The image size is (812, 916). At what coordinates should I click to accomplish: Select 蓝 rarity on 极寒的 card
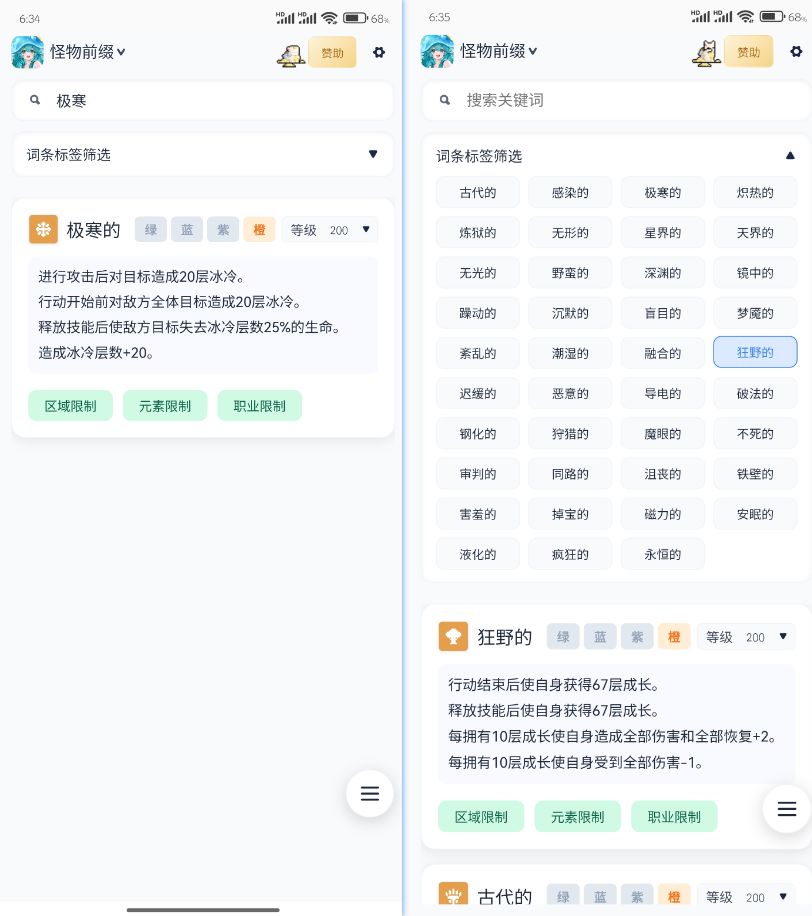point(187,230)
